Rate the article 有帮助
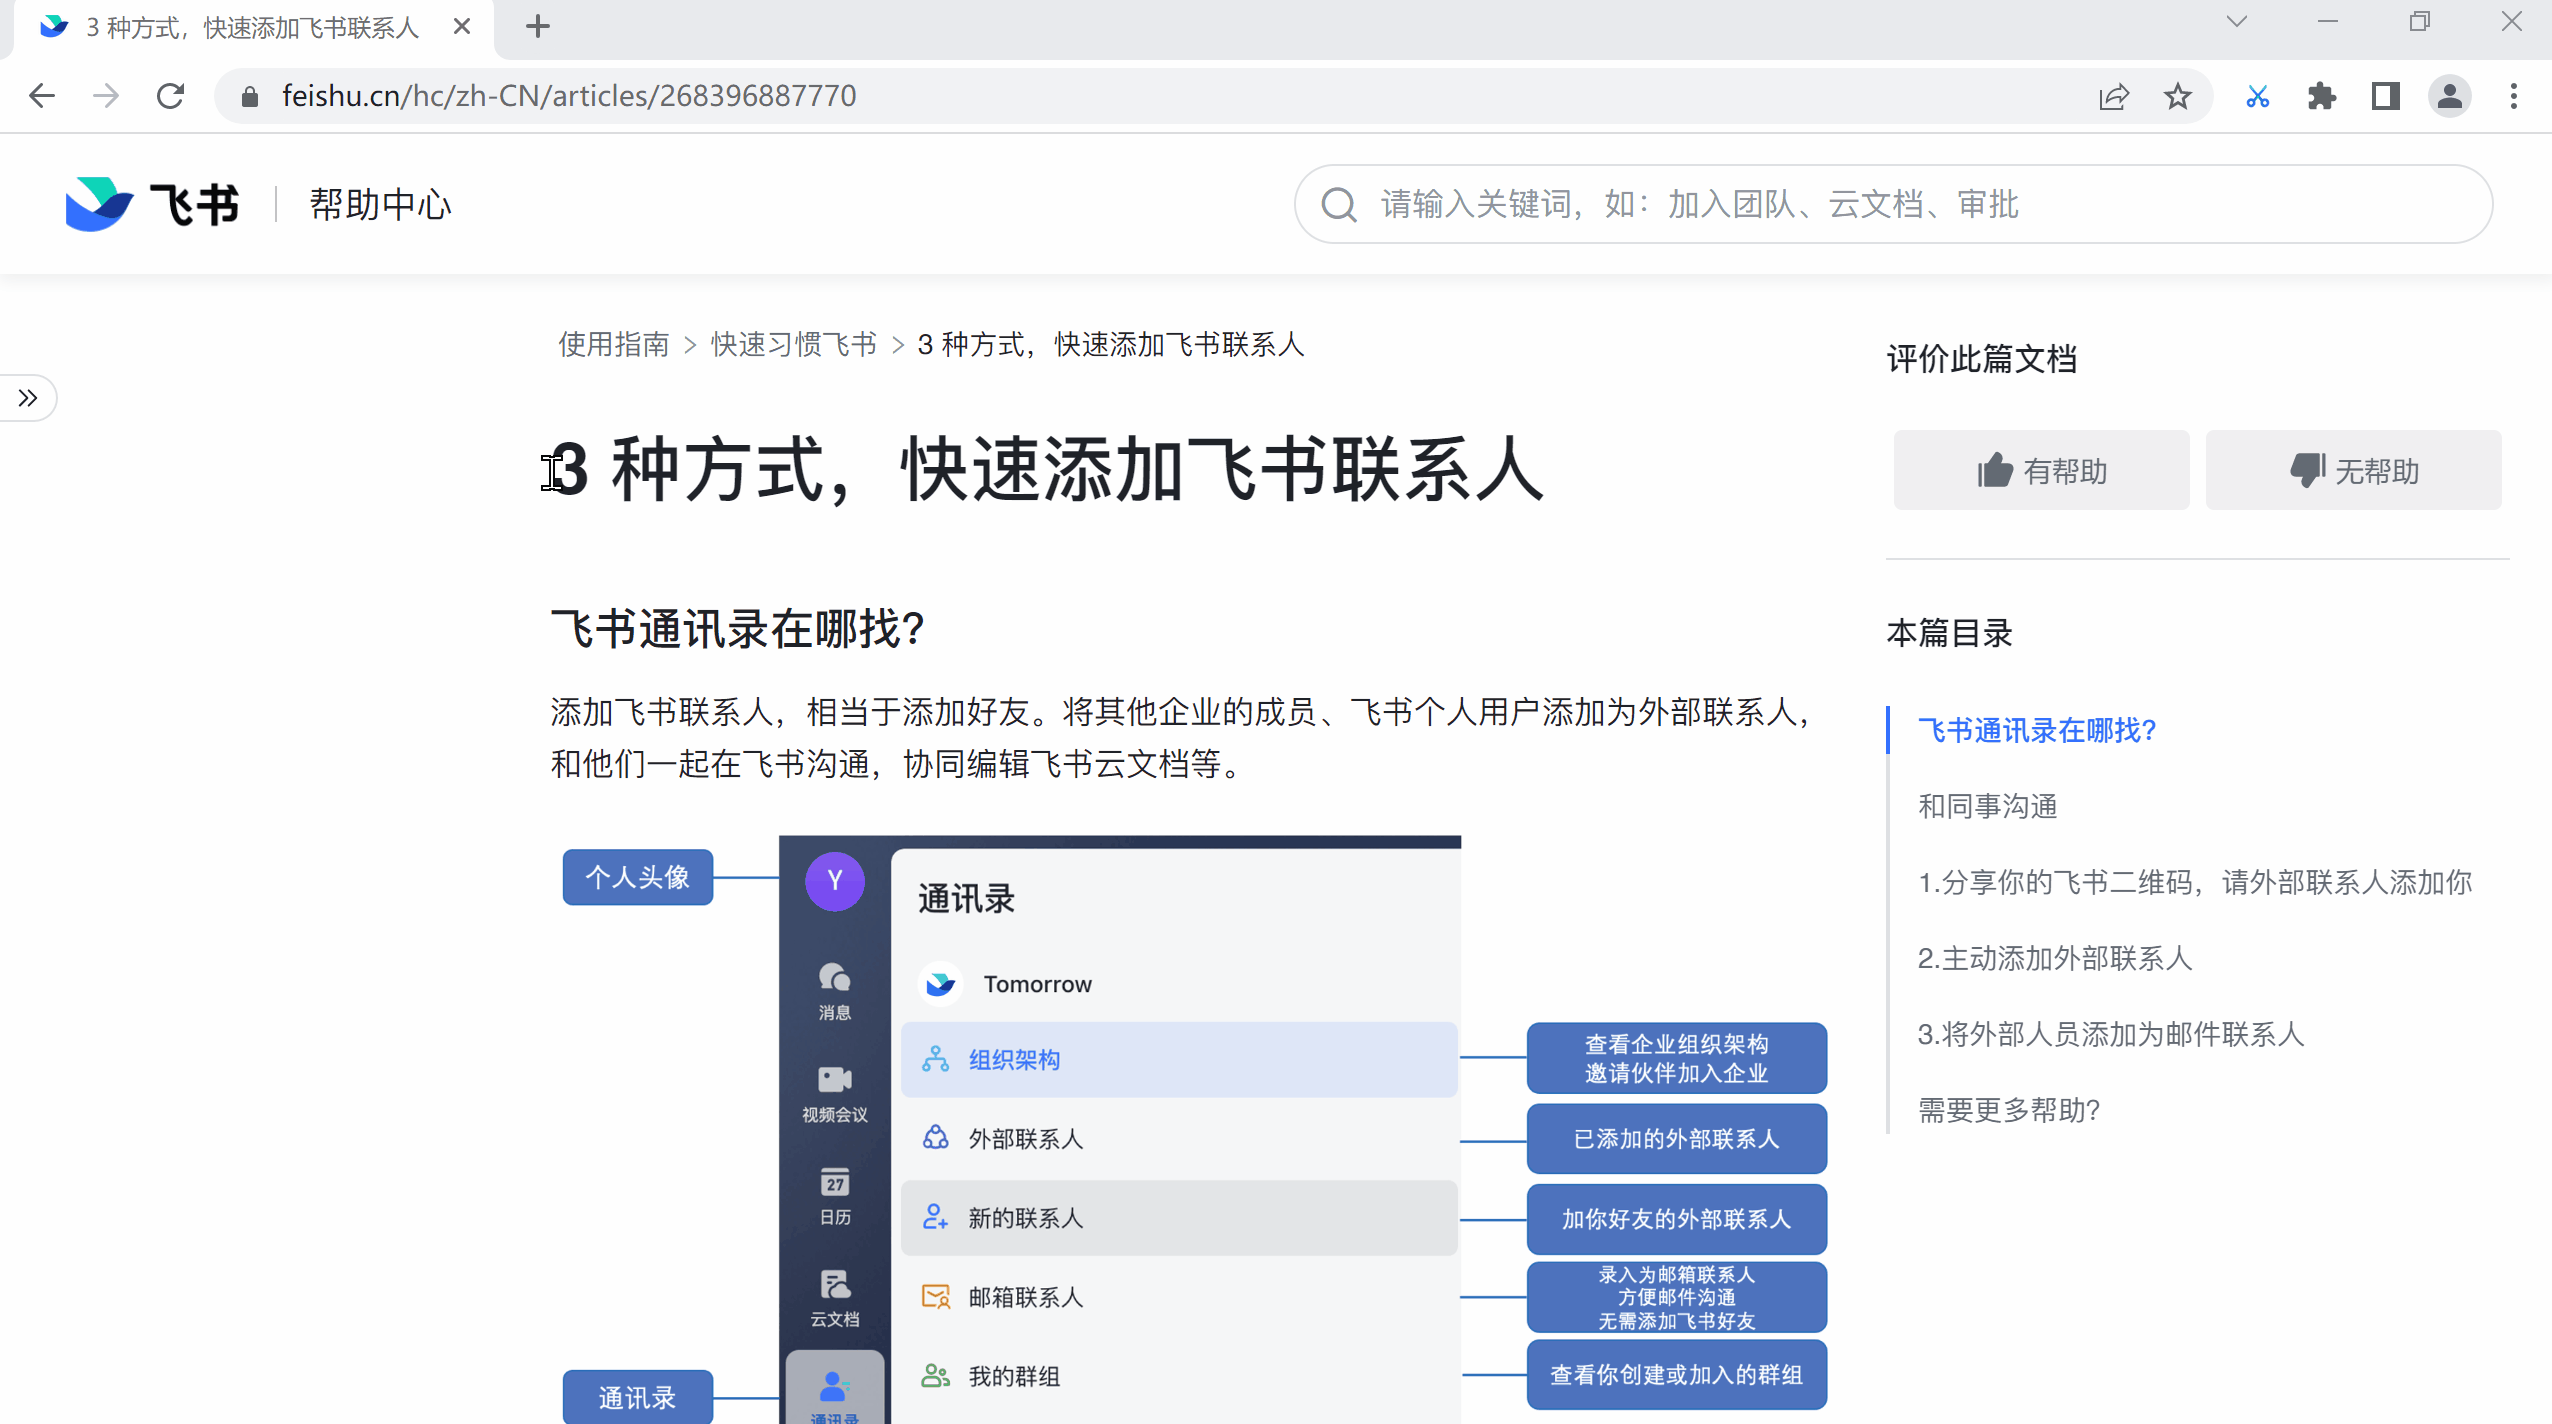Screen dimensions: 2552x1424 (x=2041, y=470)
